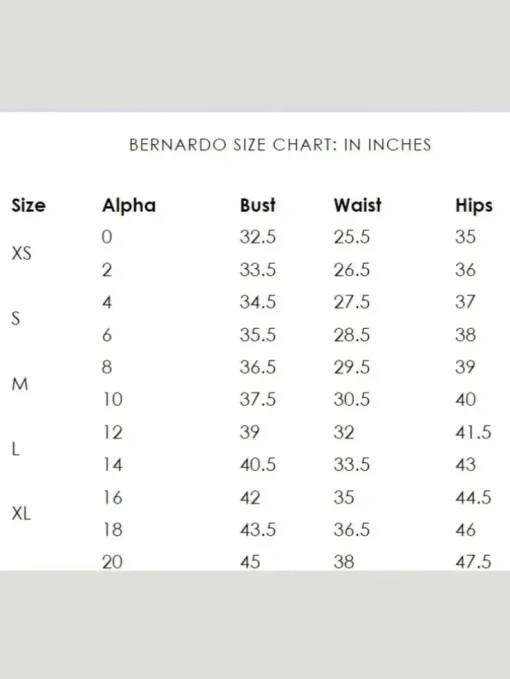Image resolution: width=510 pixels, height=679 pixels.
Task: Select the L size label
Action: click(x=16, y=449)
